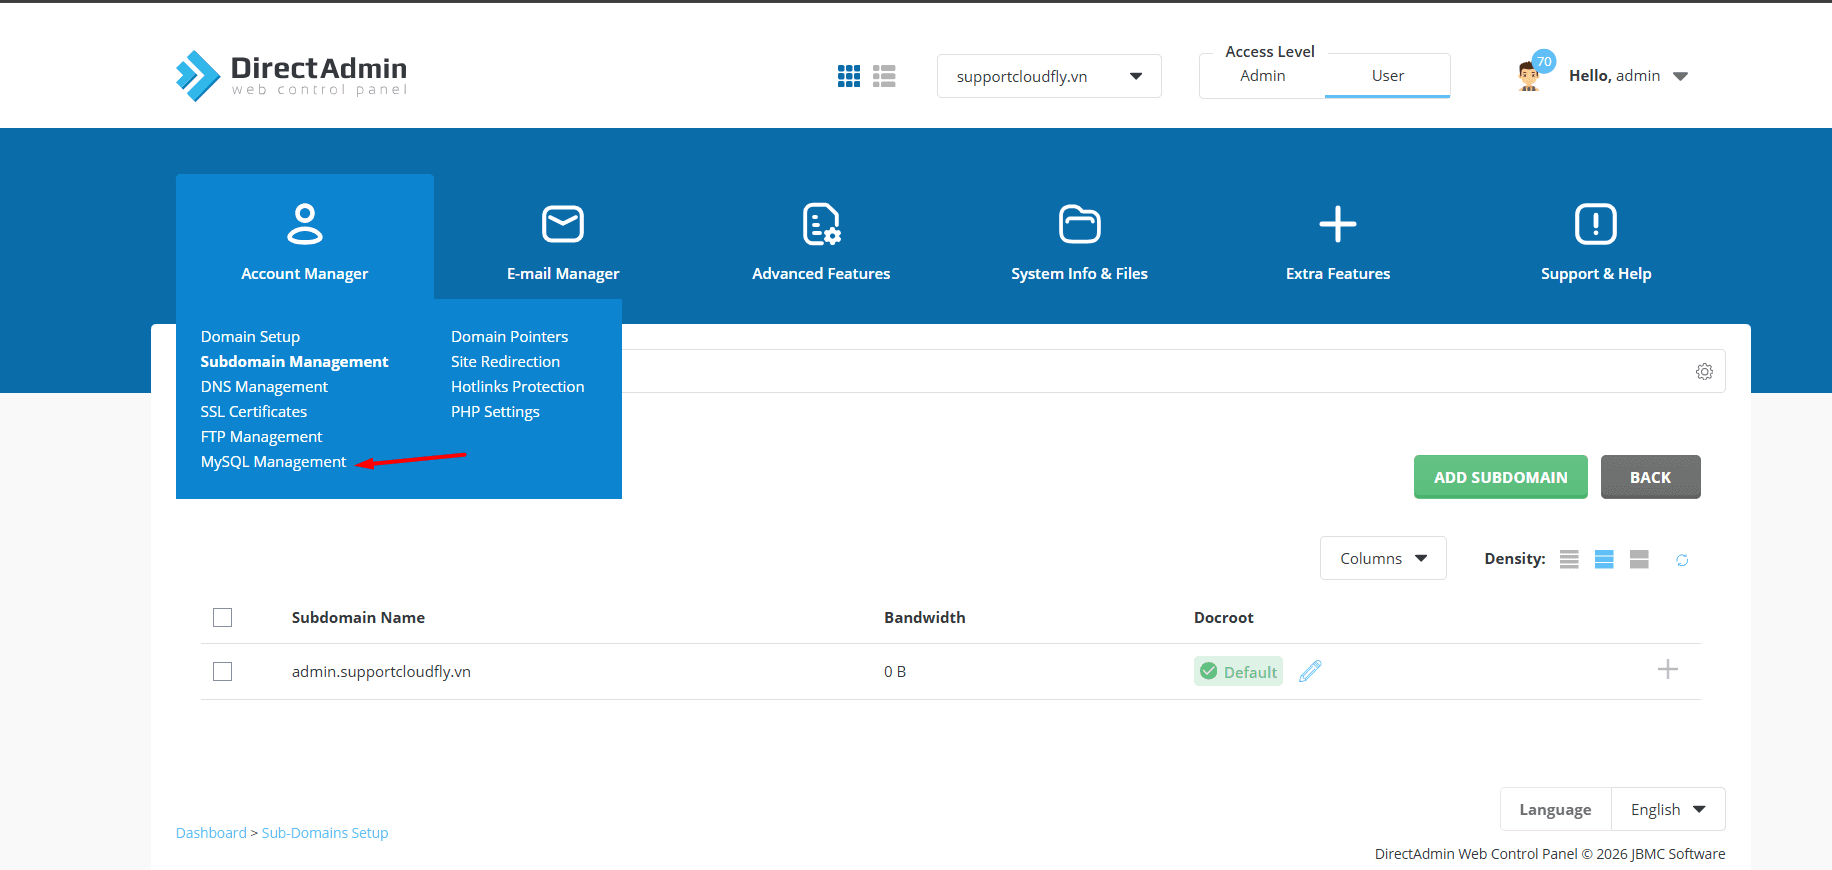The height and width of the screenshot is (870, 1832).
Task: Switch to Admin access level tab
Action: [x=1262, y=76]
